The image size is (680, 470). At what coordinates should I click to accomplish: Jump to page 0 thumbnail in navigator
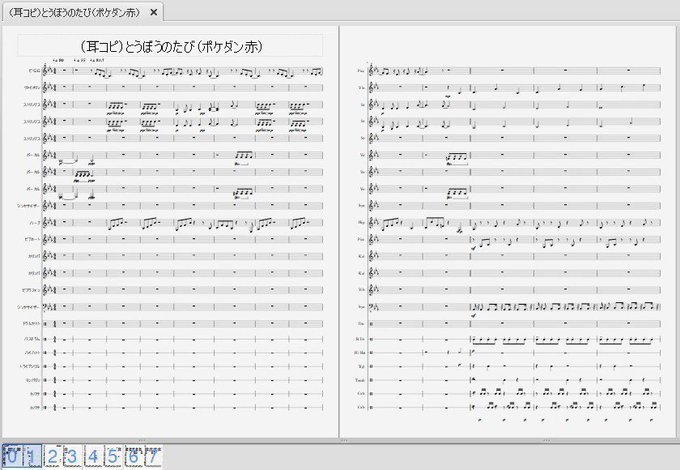click(12, 456)
